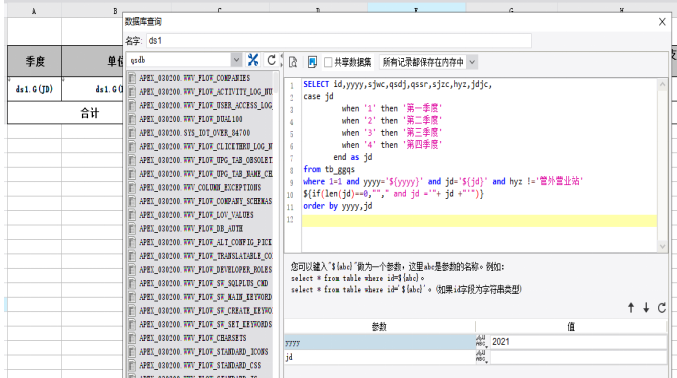Click the 值 column header
The width and height of the screenshot is (677, 378).
[x=571, y=327]
